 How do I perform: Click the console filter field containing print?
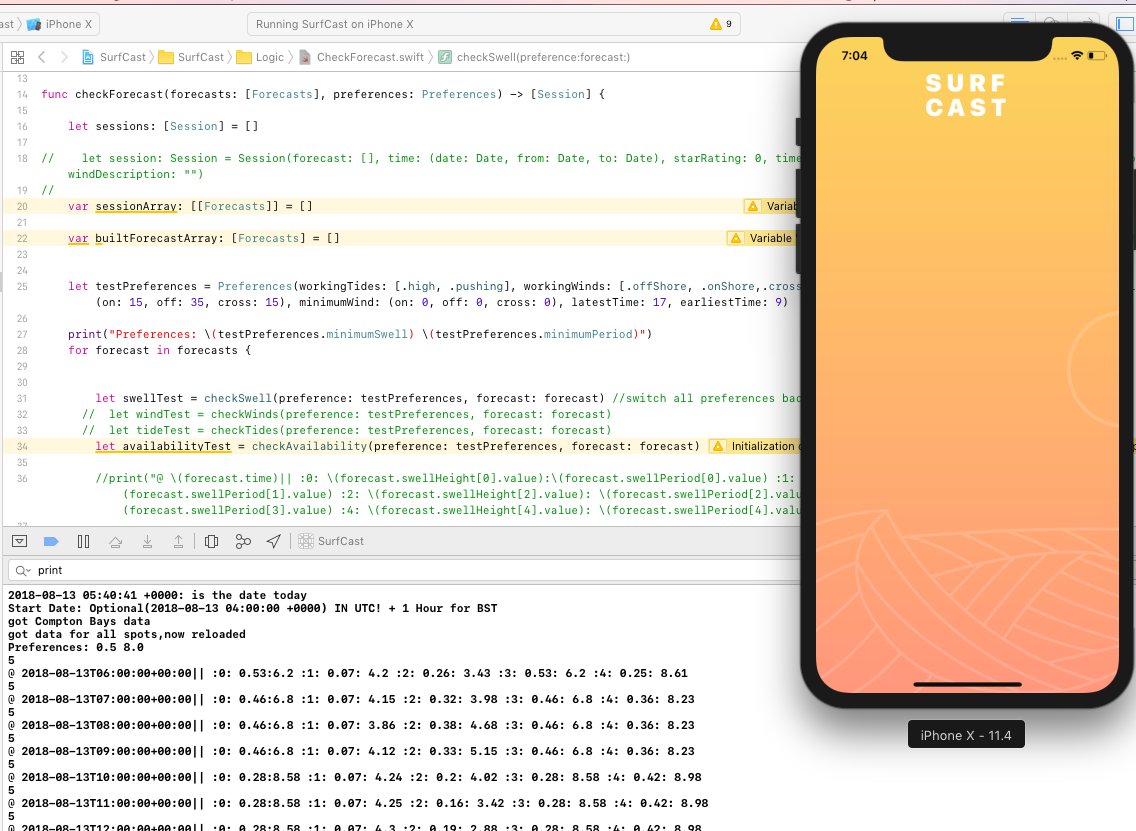(x=404, y=570)
